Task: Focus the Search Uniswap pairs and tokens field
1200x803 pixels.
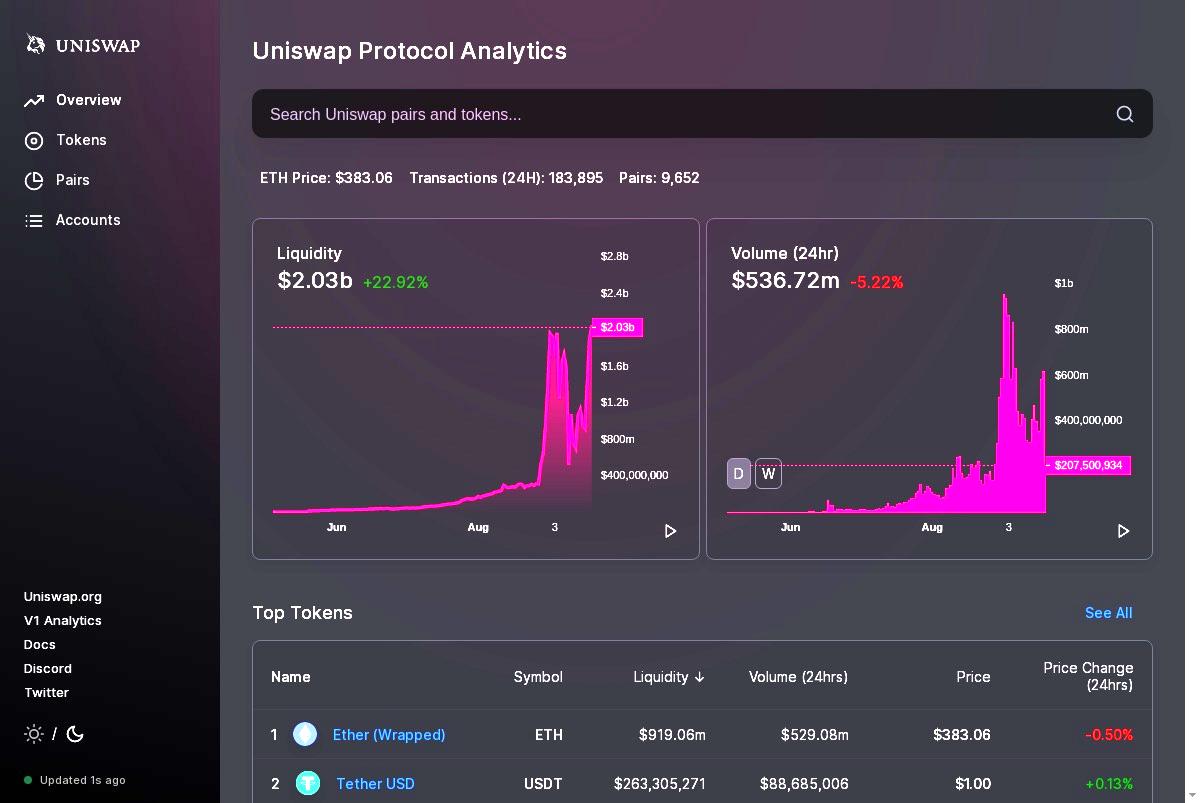Action: pyautogui.click(x=702, y=114)
